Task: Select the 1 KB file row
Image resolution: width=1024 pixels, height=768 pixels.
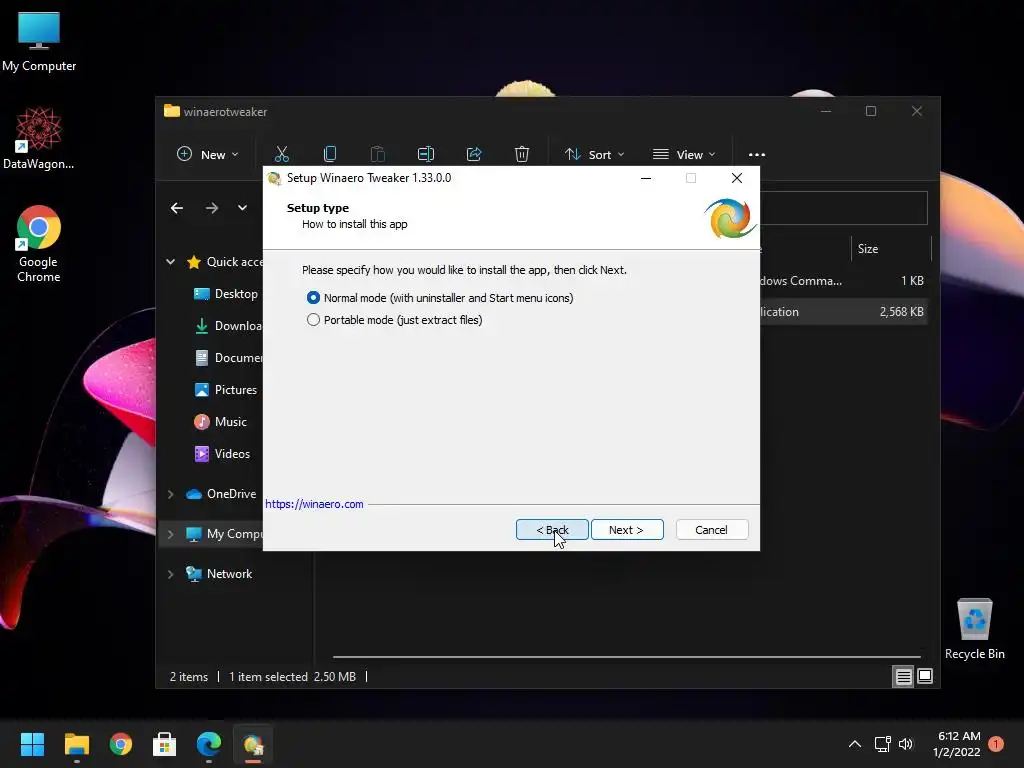Action: tap(844, 281)
